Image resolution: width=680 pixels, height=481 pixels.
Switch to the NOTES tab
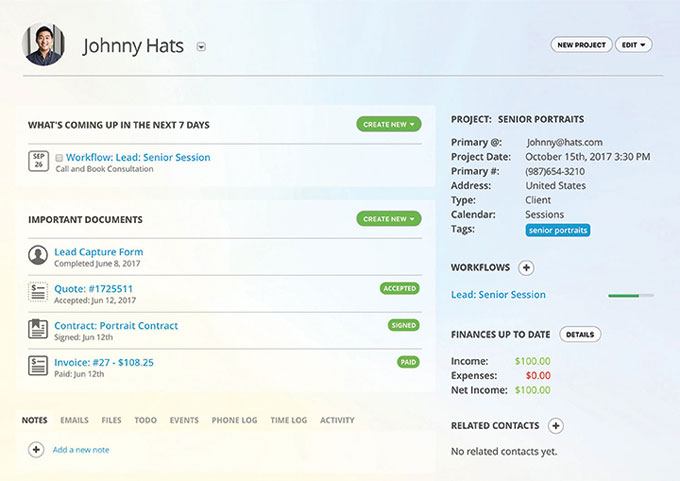pyautogui.click(x=34, y=420)
